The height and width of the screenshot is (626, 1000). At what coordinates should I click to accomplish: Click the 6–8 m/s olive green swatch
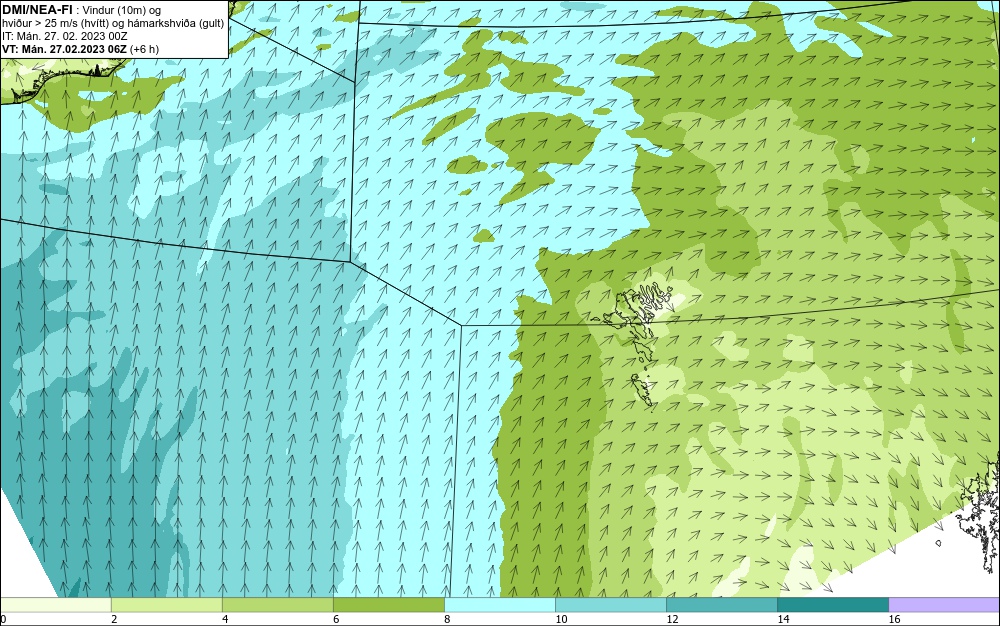388,604
